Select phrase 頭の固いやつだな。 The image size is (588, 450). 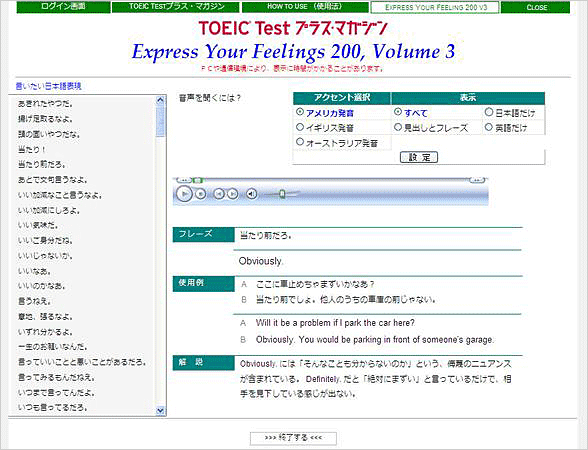click(49, 134)
